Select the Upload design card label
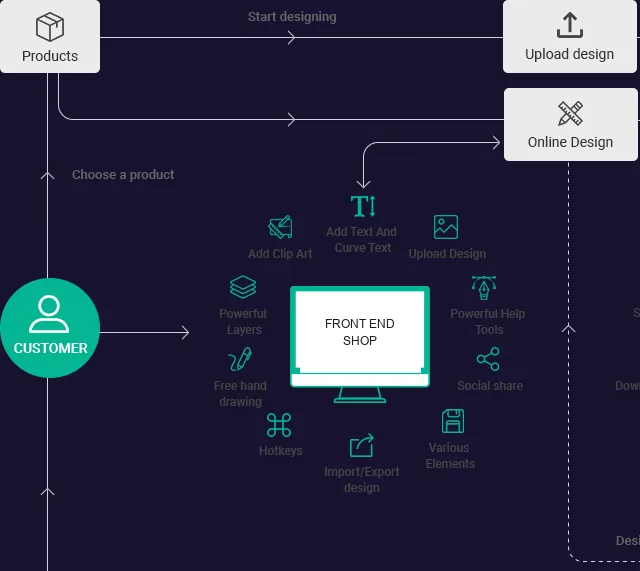 (569, 54)
